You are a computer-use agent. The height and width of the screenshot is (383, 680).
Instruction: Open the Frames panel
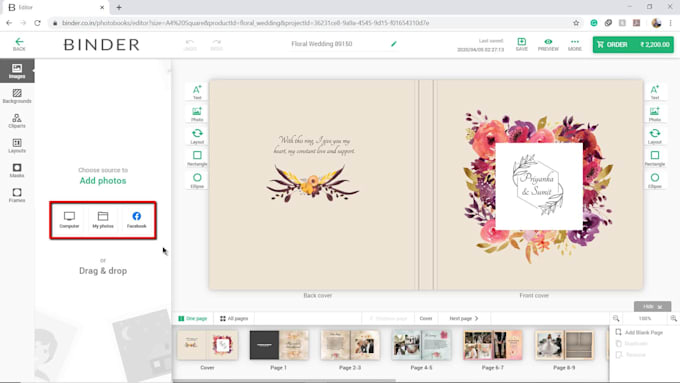pos(17,195)
